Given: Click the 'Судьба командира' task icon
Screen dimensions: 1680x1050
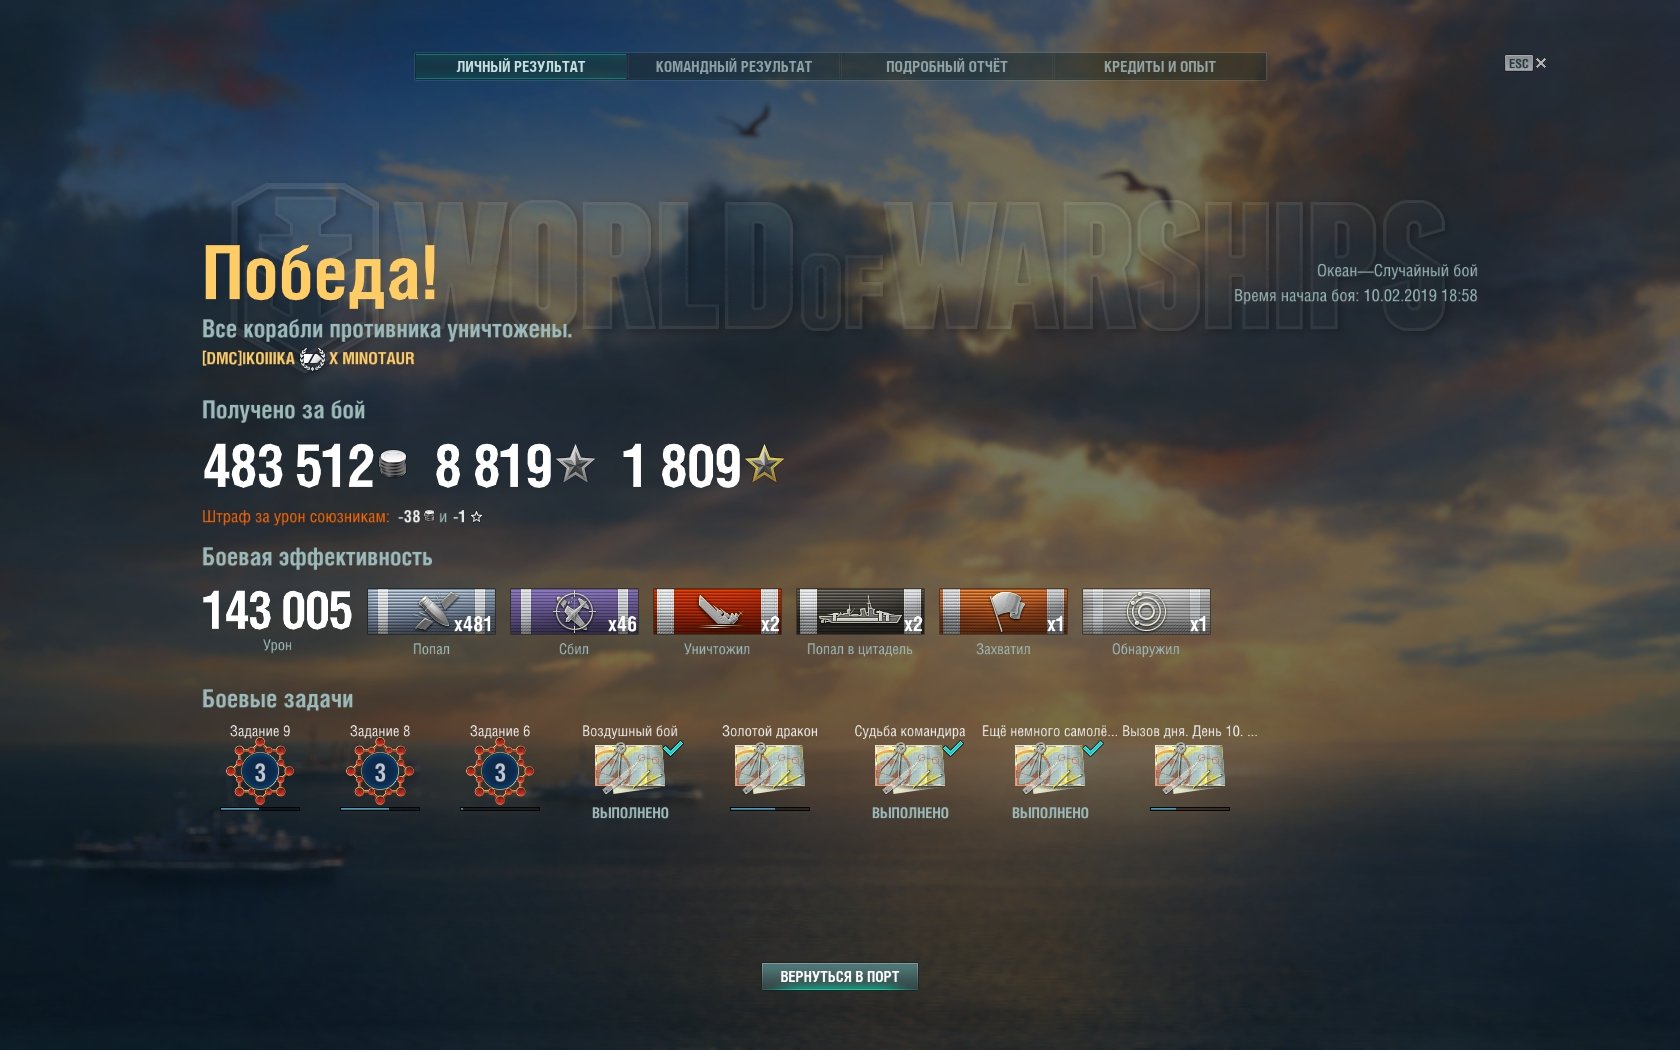Looking at the screenshot, I should tap(910, 770).
